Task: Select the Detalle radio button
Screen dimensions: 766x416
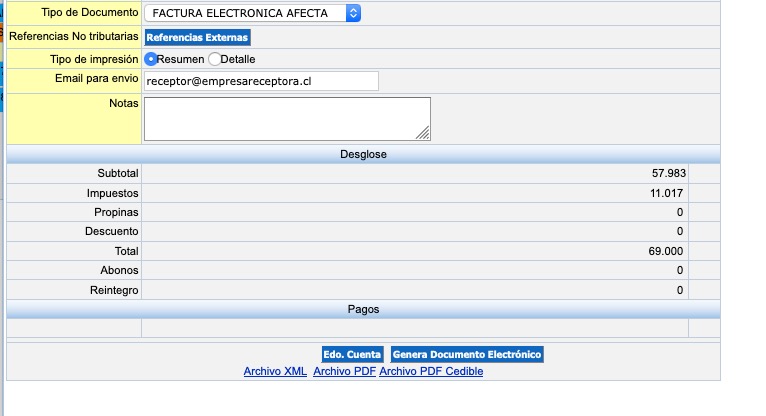Action: click(x=214, y=59)
